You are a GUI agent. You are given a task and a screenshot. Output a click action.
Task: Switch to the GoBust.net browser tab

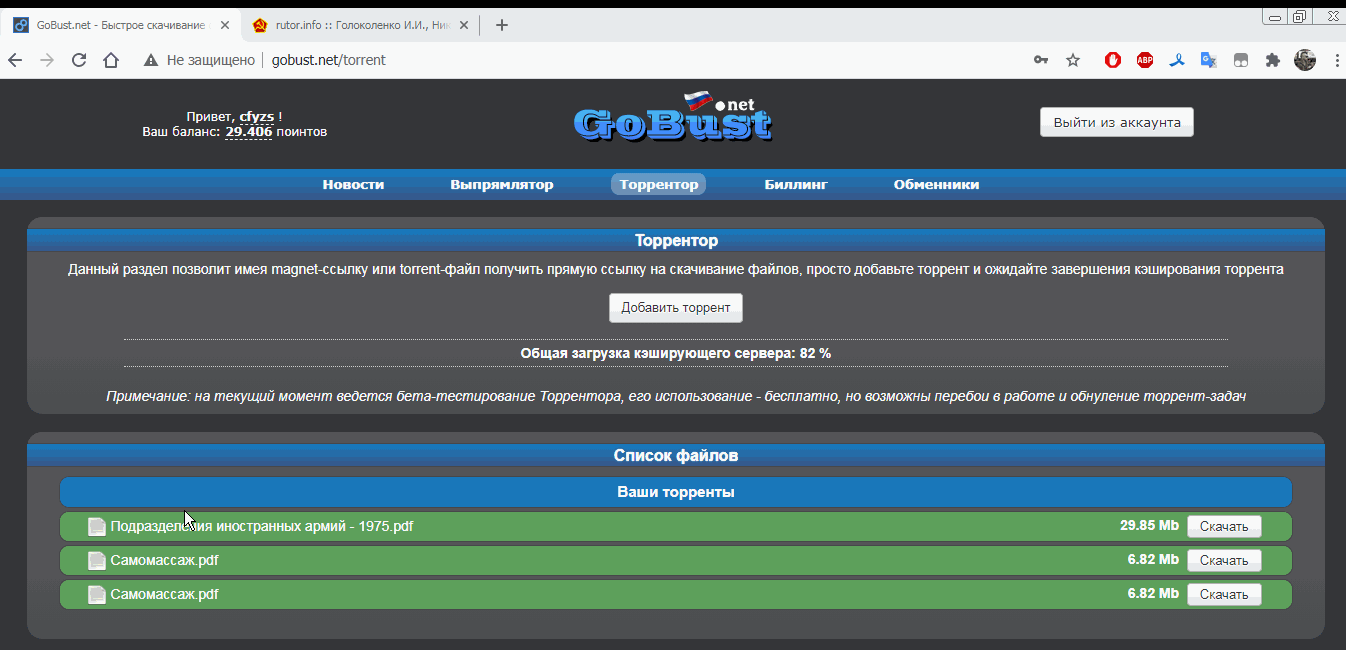(x=120, y=25)
